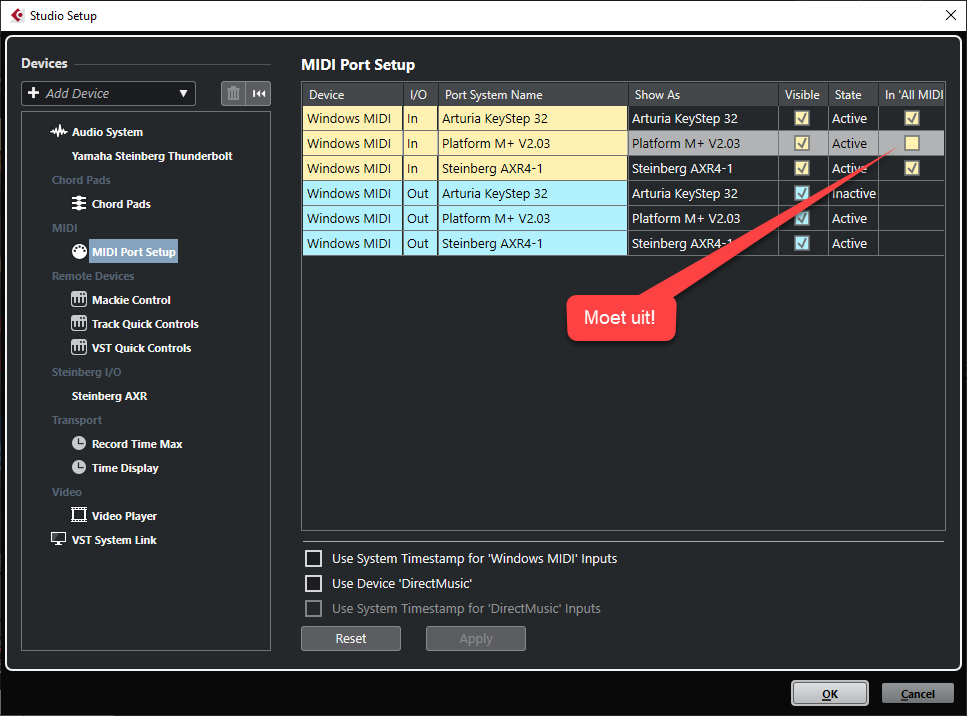967x716 pixels.
Task: Select VST Quick Controls entry
Action: (141, 348)
